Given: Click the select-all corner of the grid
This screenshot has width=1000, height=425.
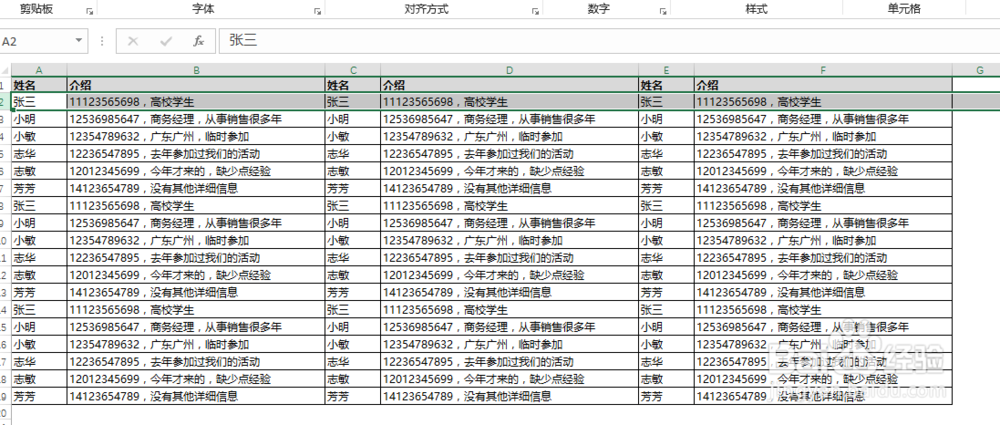Looking at the screenshot, I should [5, 70].
